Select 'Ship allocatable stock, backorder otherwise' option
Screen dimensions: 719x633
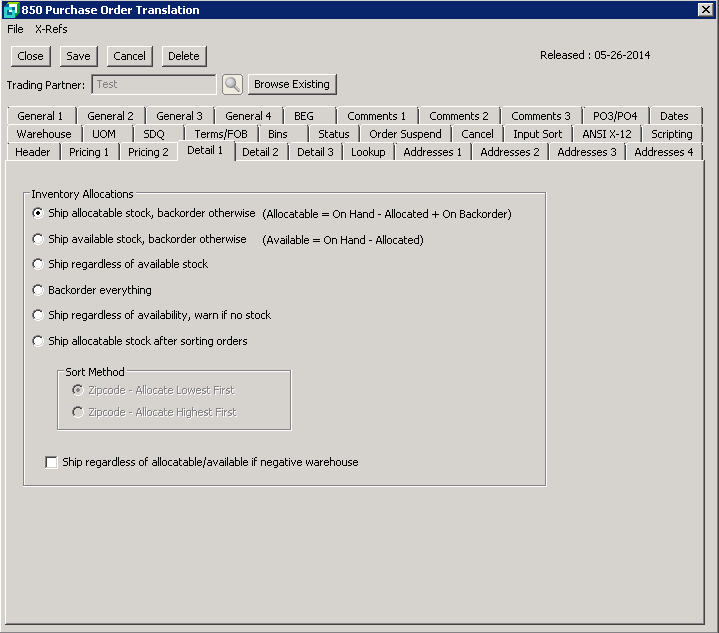[39, 213]
